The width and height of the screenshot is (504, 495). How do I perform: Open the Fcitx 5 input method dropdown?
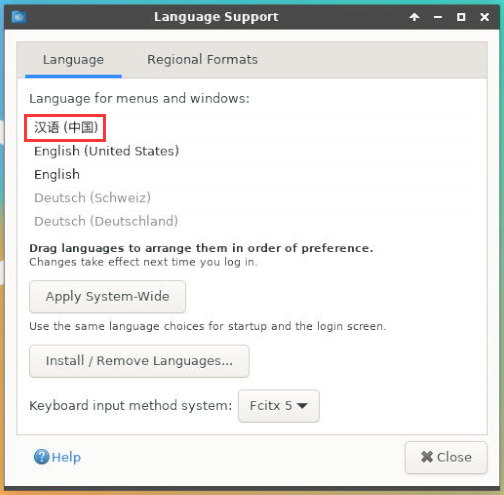tap(279, 406)
